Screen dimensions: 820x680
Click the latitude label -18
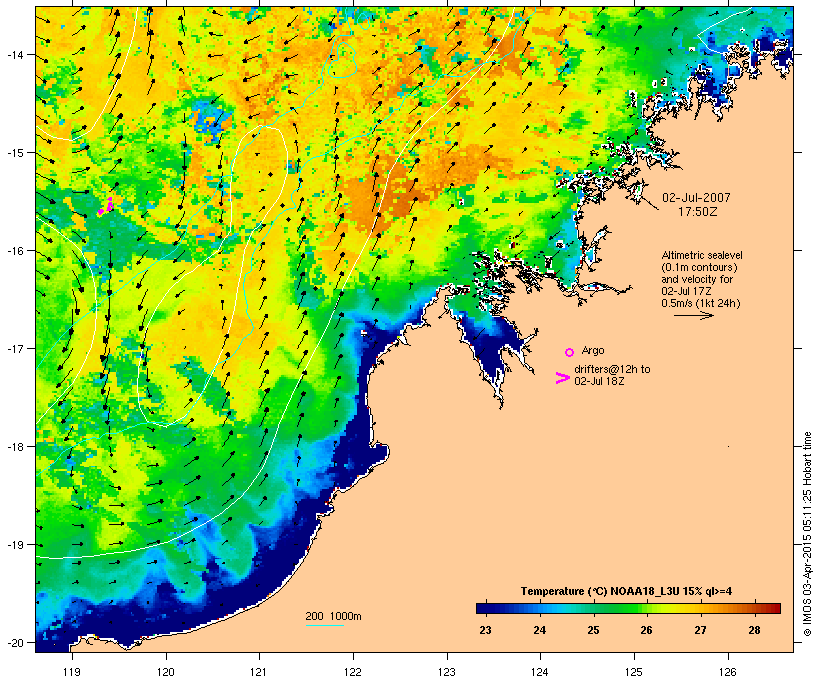(x=14, y=447)
